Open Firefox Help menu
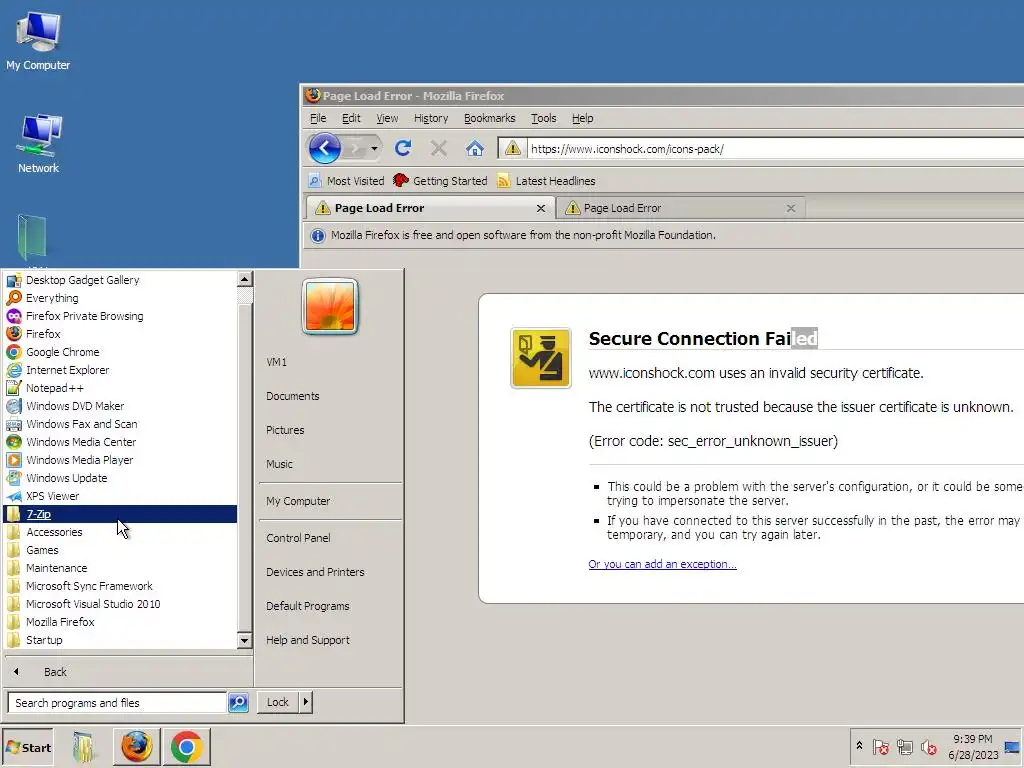The height and width of the screenshot is (768, 1024). coord(583,118)
